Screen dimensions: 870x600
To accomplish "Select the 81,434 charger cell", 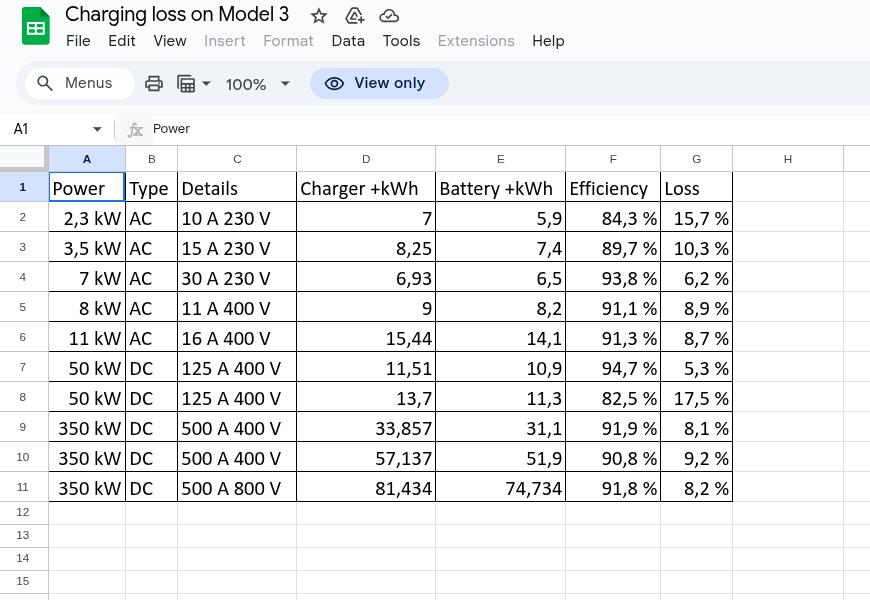I will 366,487.
